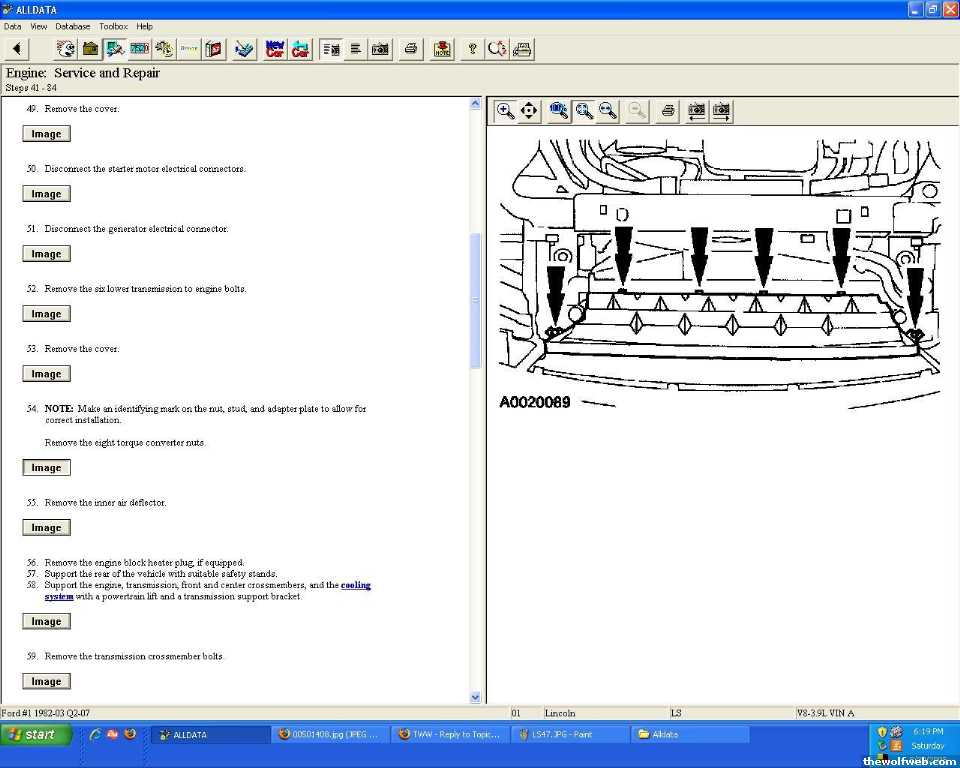Open Image button under step 52
The width and height of the screenshot is (960, 768).
tap(46, 314)
